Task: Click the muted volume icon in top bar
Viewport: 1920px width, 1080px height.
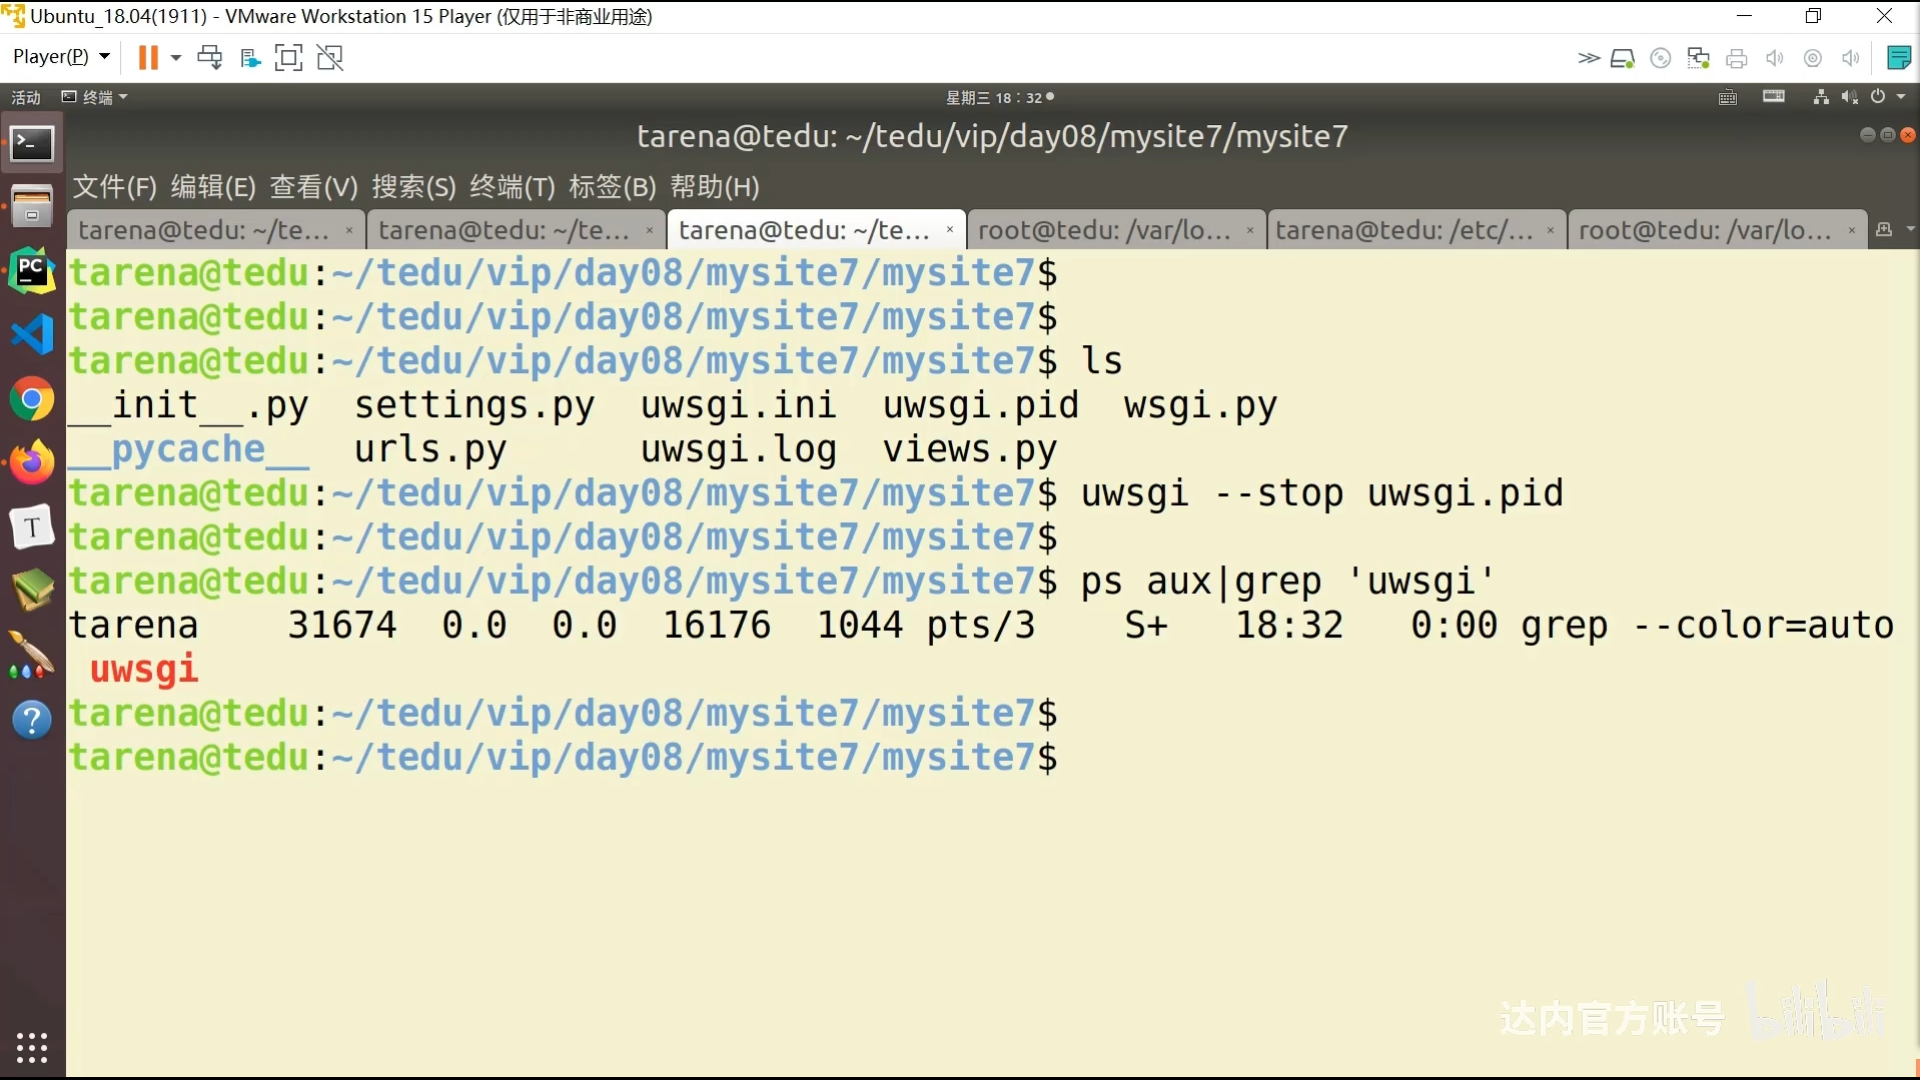Action: tap(1849, 97)
